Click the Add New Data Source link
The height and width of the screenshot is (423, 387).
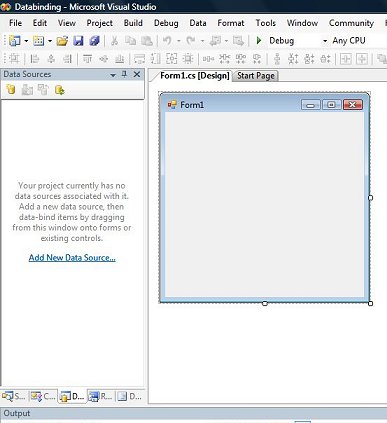click(72, 258)
